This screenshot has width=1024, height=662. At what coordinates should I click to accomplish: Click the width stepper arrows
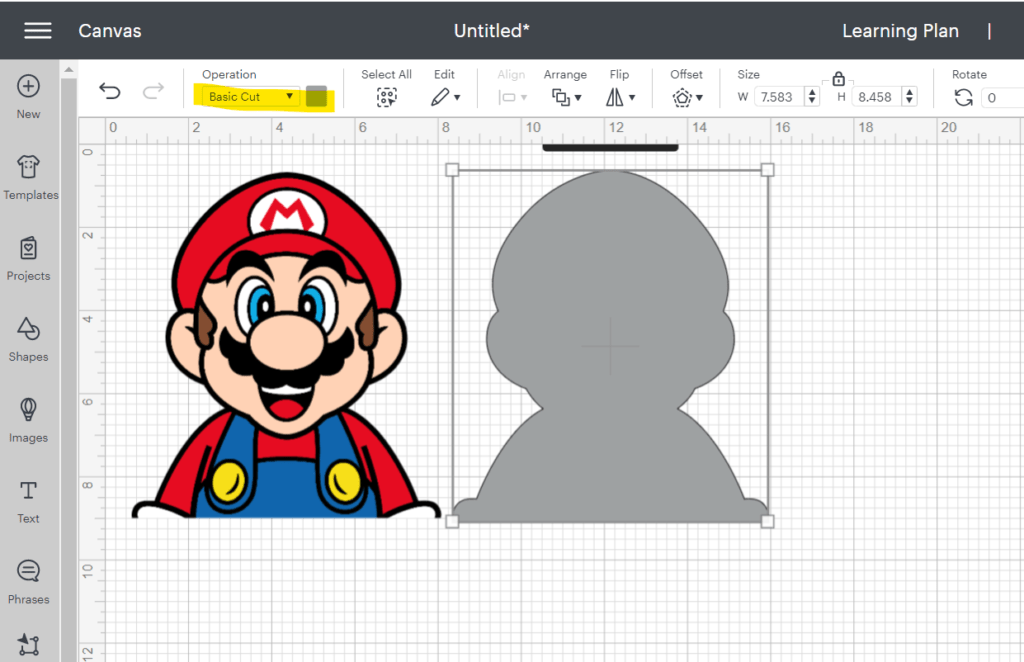coord(812,97)
